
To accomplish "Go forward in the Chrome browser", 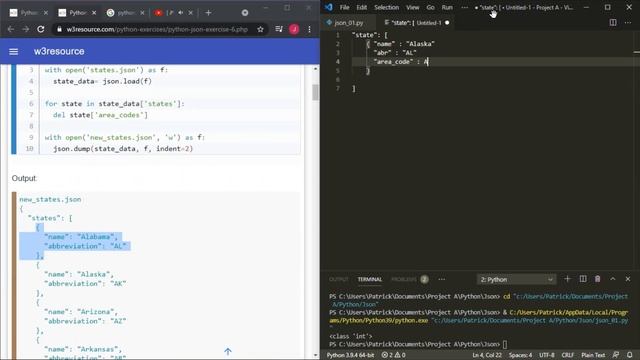I will coord(26,29).
